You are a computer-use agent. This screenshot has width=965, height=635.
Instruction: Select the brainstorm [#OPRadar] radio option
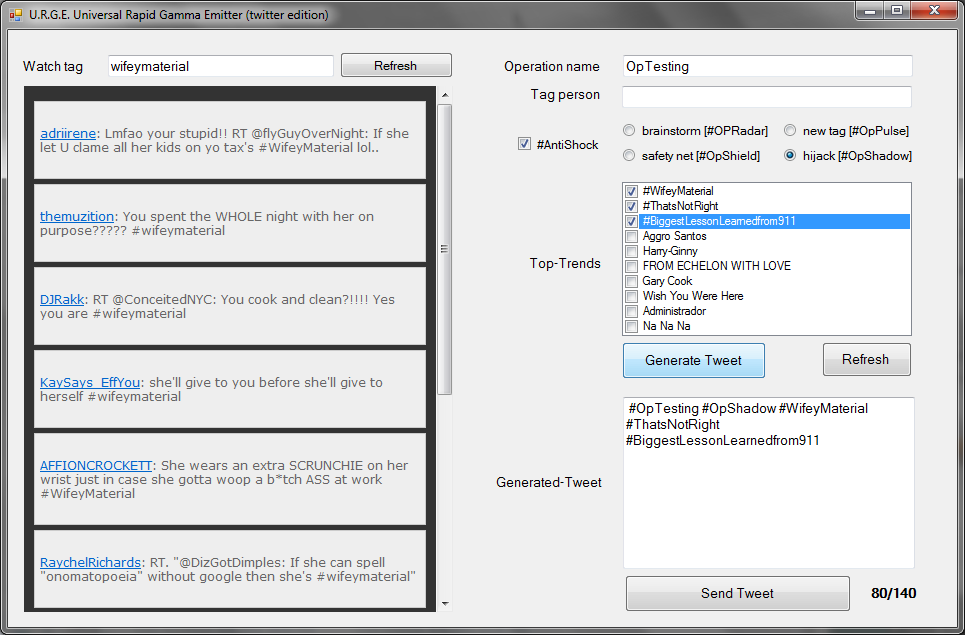pos(629,130)
